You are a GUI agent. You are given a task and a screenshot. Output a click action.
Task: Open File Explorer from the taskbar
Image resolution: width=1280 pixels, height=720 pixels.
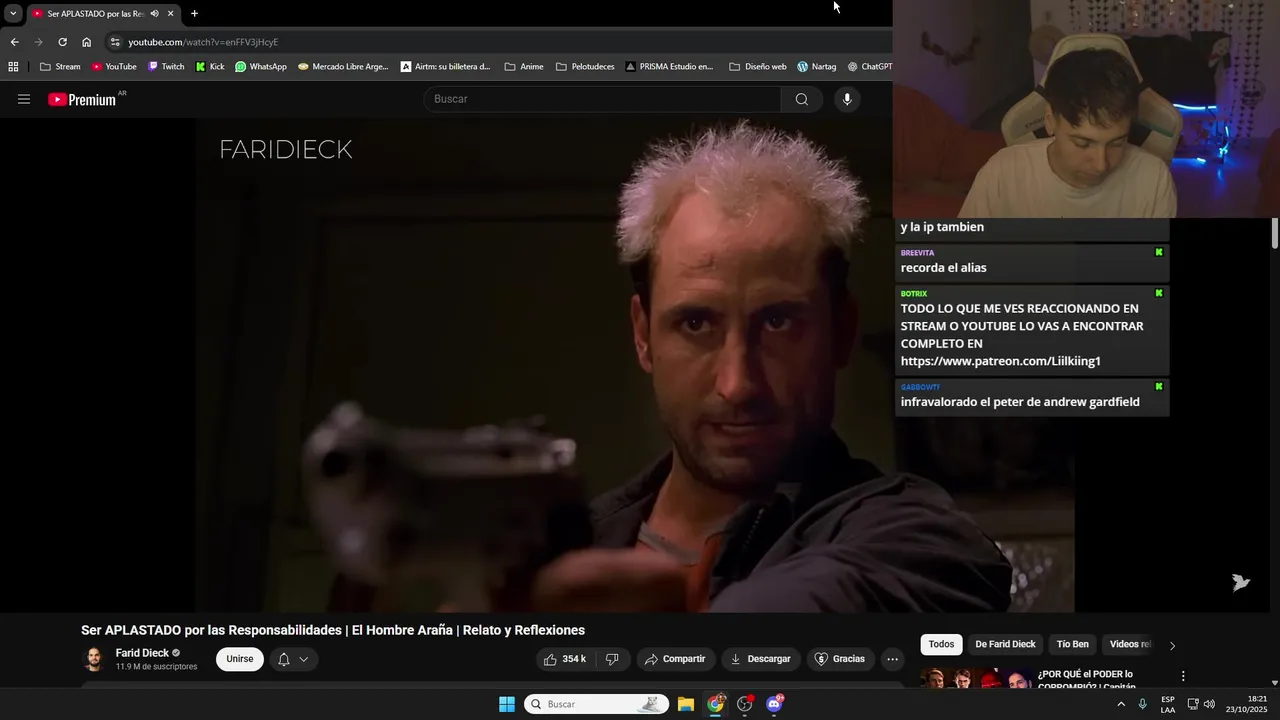[x=686, y=704]
